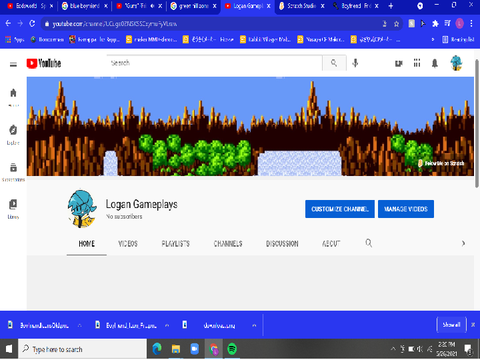Switch to the channel Videos tab
The height and width of the screenshot is (360, 480).
[128, 244]
